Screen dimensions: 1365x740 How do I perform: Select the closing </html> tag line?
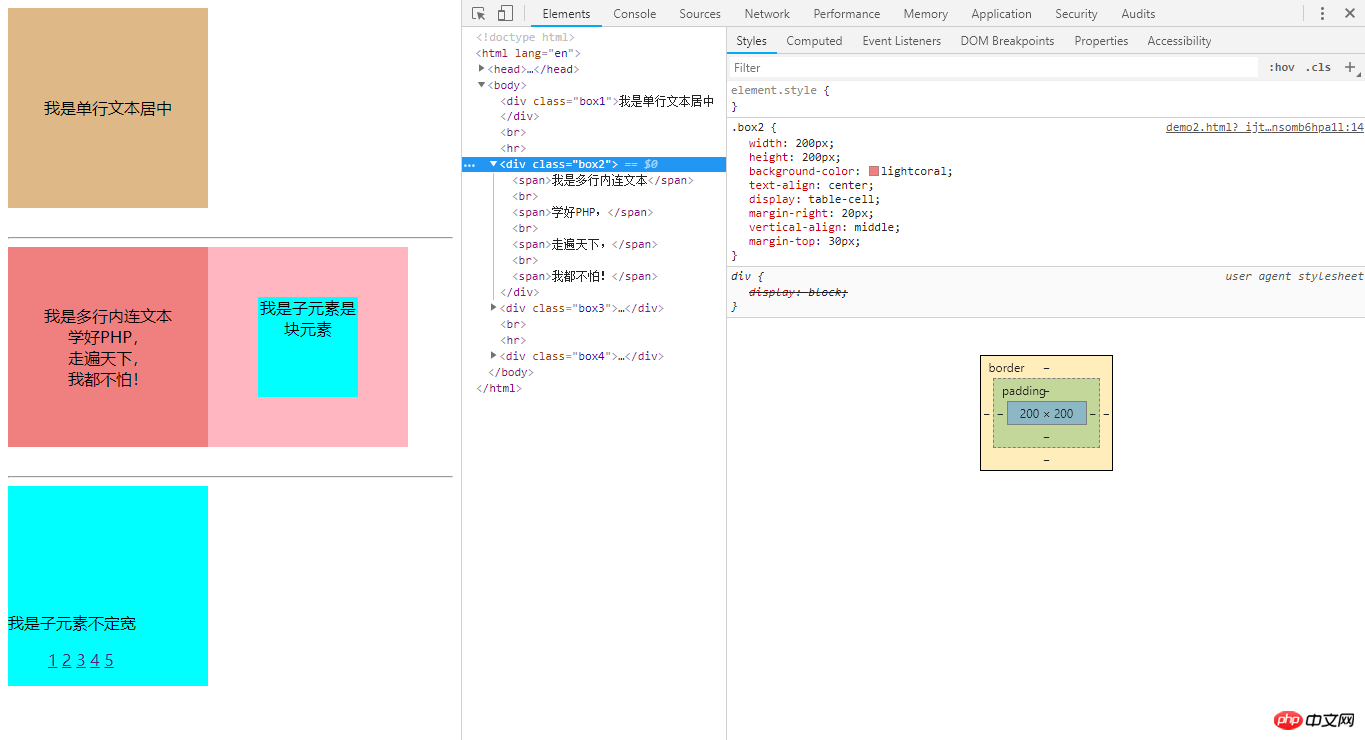coord(499,388)
